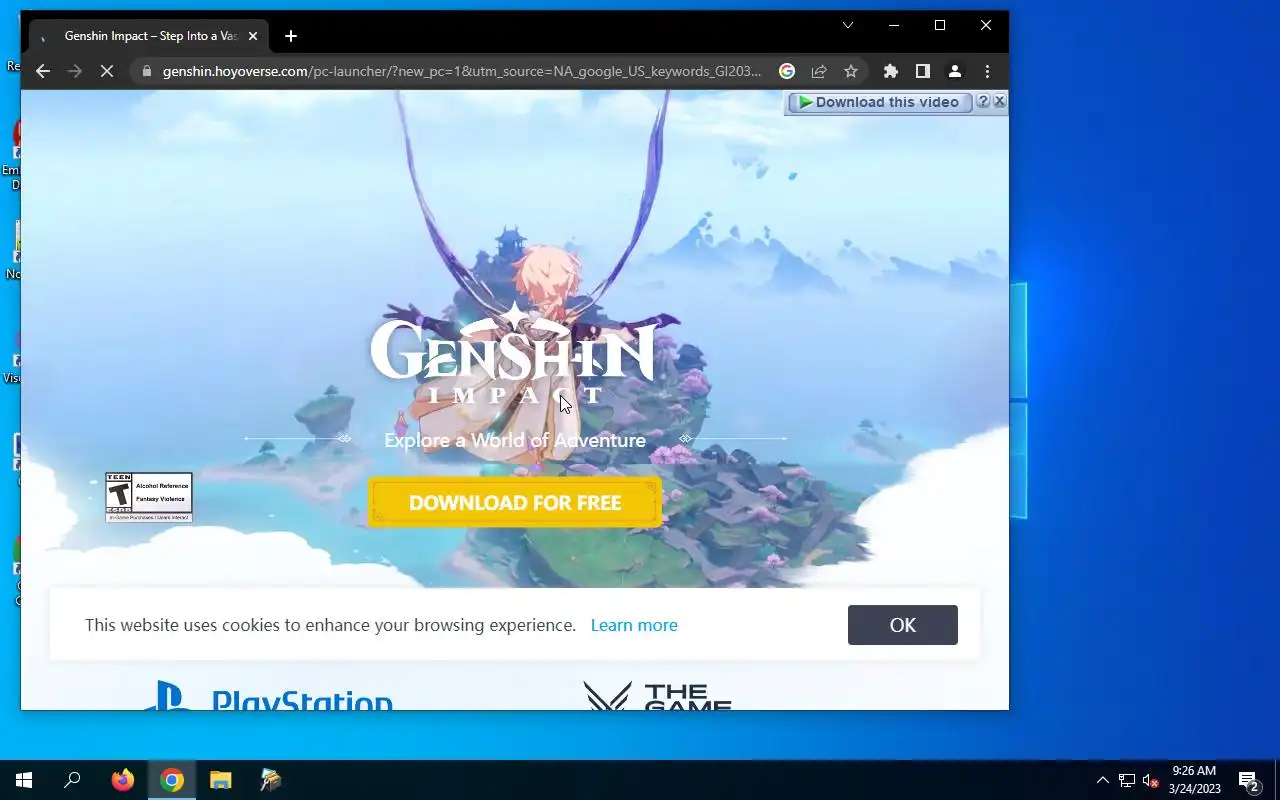
Task: Click the lock icon in address bar
Action: [x=147, y=71]
